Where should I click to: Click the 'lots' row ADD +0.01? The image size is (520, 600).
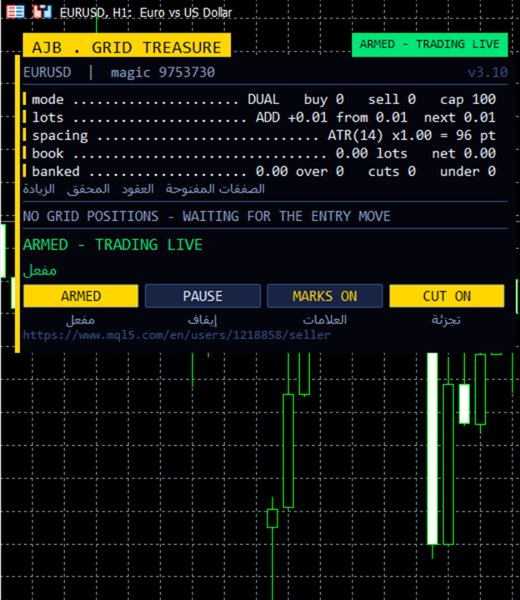coord(259,117)
